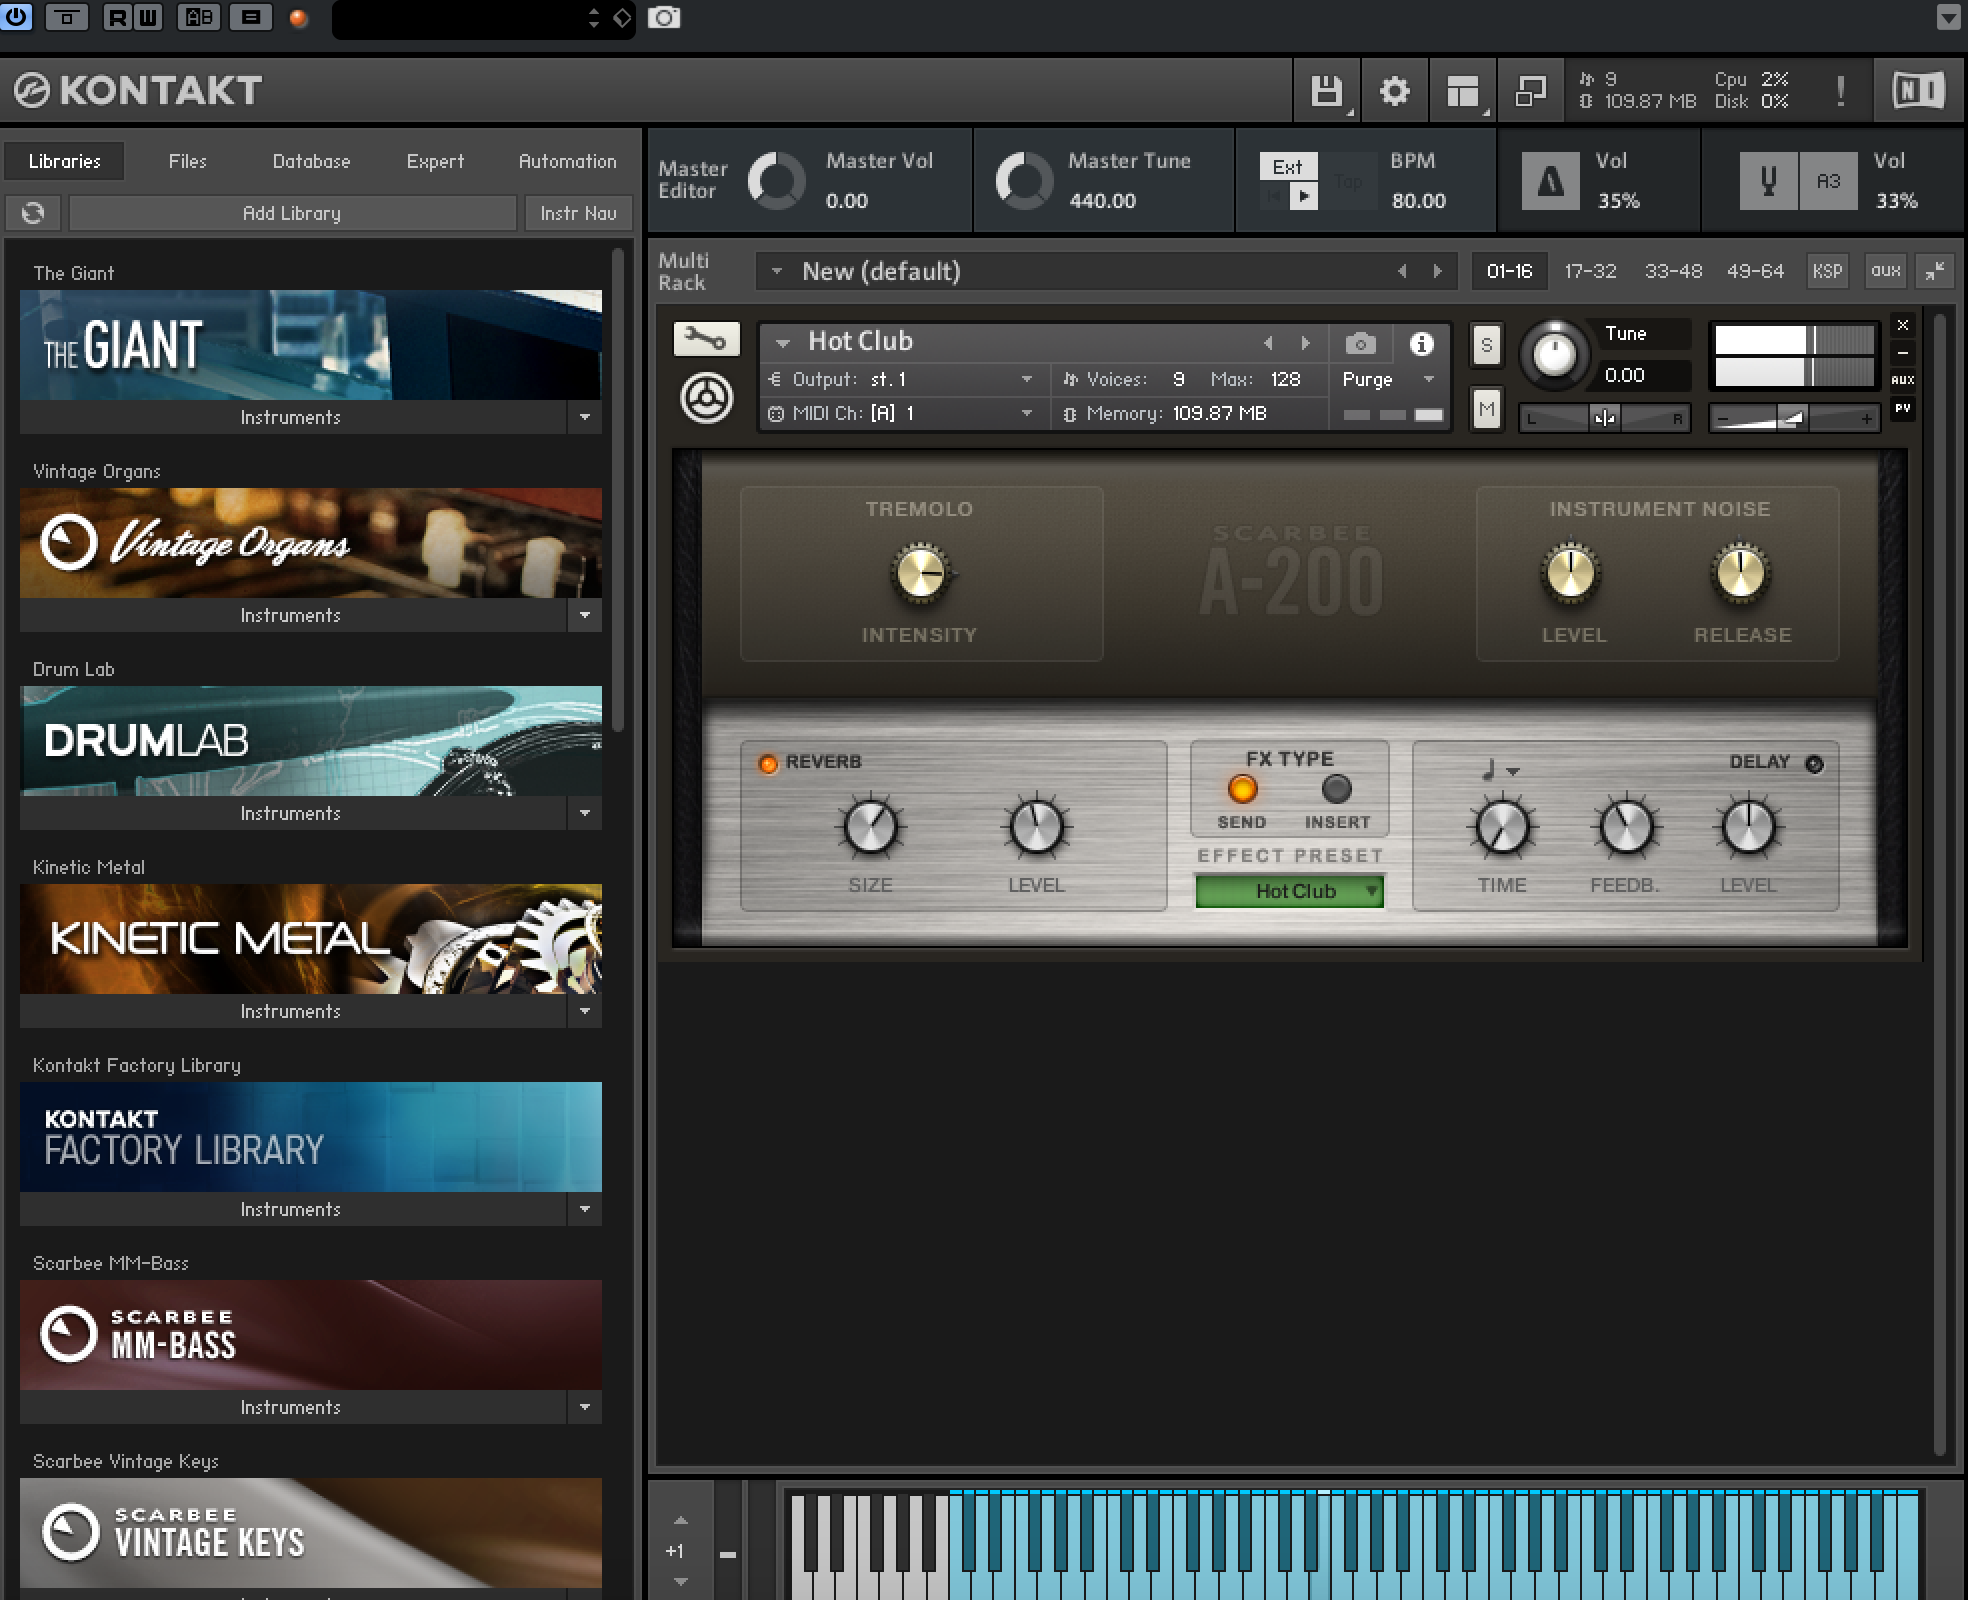This screenshot has width=1968, height=1600.
Task: Click next multi arrow in Multi Rack
Action: click(1438, 271)
